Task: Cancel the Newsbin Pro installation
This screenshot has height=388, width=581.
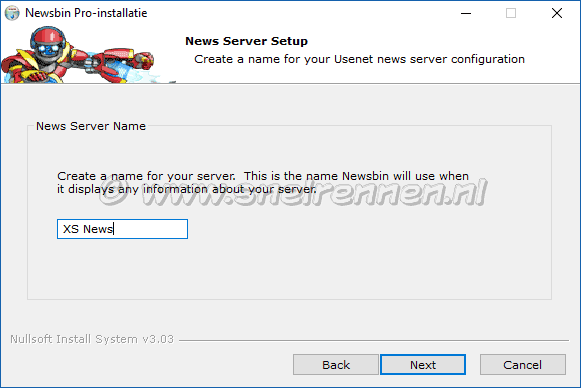Action: [x=522, y=365]
